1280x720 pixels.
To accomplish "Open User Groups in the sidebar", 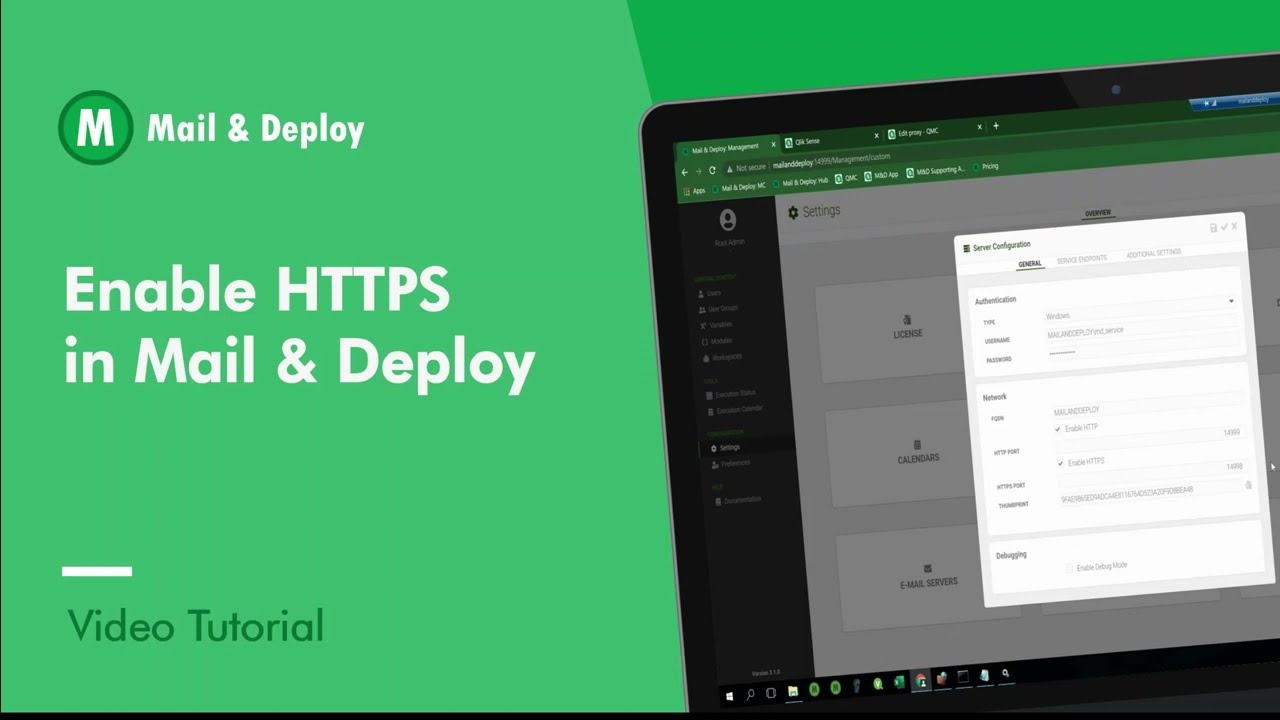I will (x=717, y=309).
